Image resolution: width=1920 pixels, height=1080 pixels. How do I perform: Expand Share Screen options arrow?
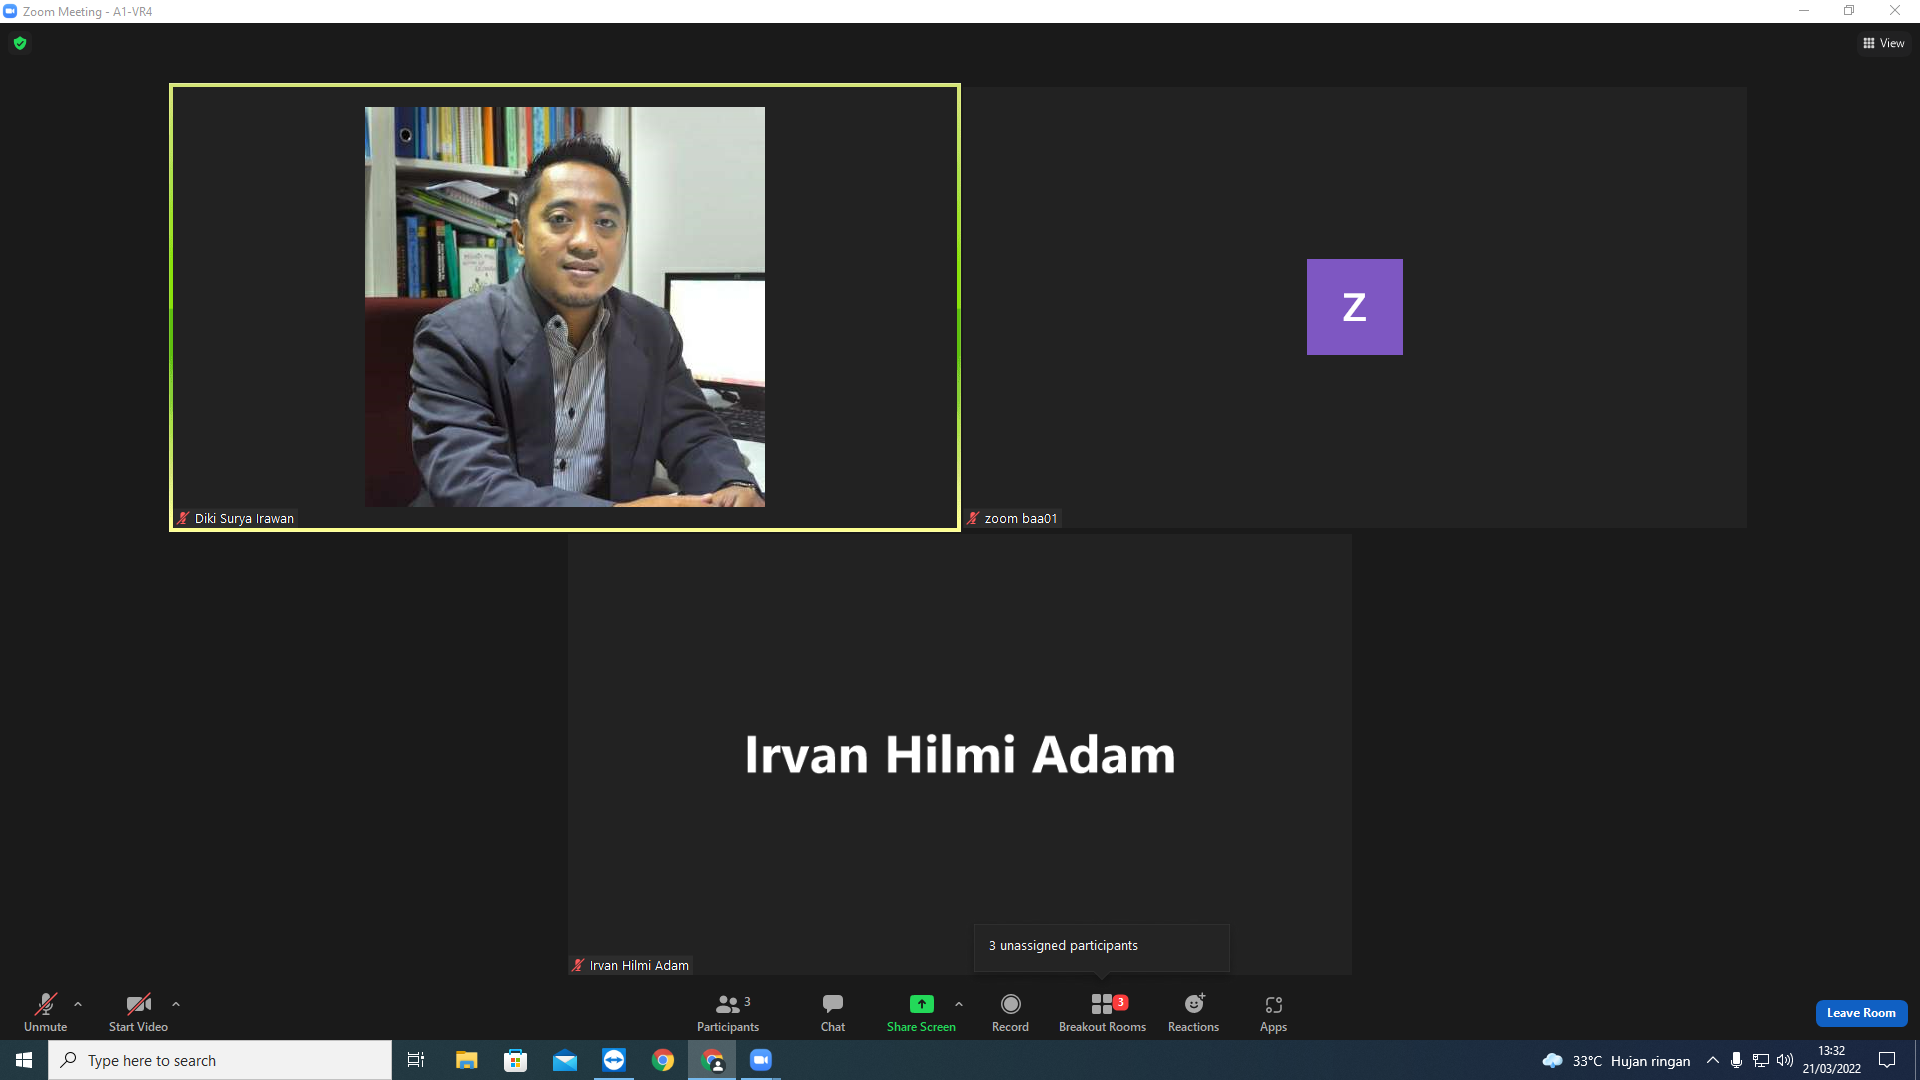pyautogui.click(x=959, y=1004)
